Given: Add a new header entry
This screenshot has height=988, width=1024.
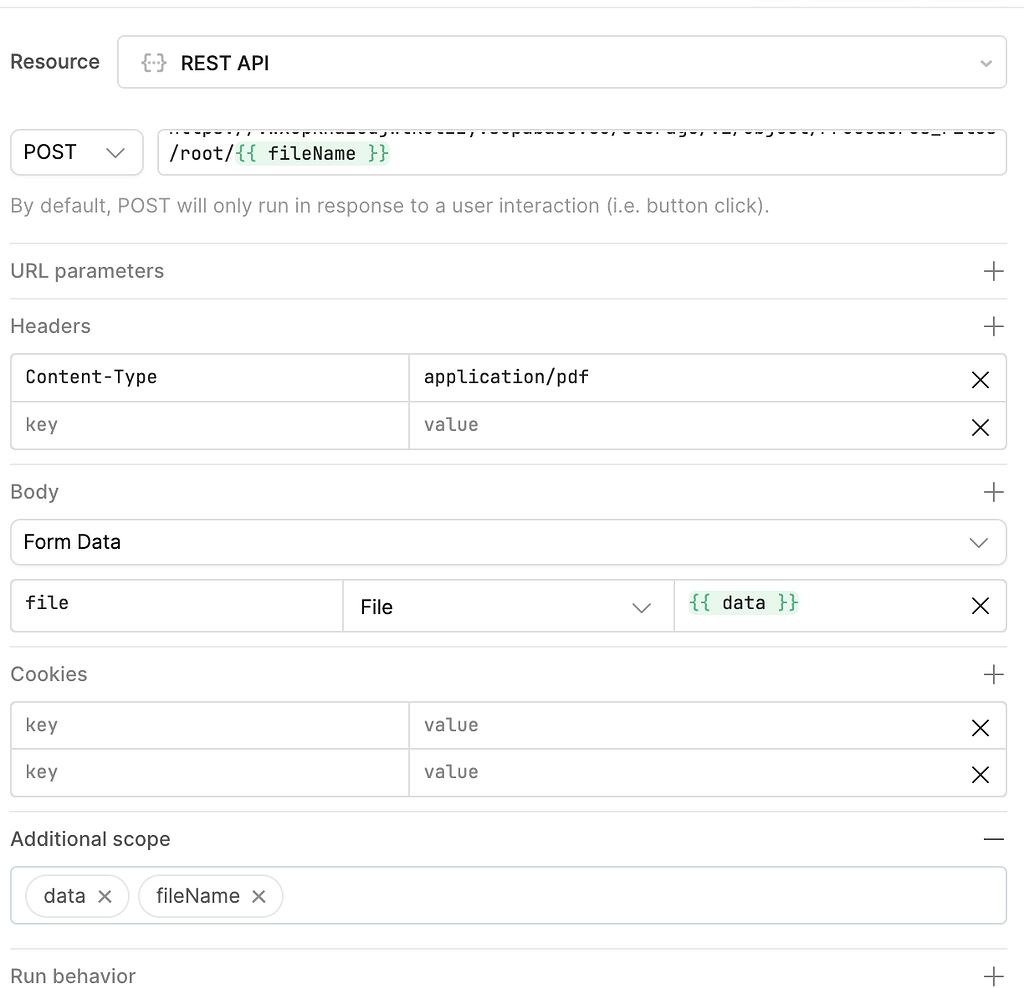Looking at the screenshot, I should click(x=993, y=326).
